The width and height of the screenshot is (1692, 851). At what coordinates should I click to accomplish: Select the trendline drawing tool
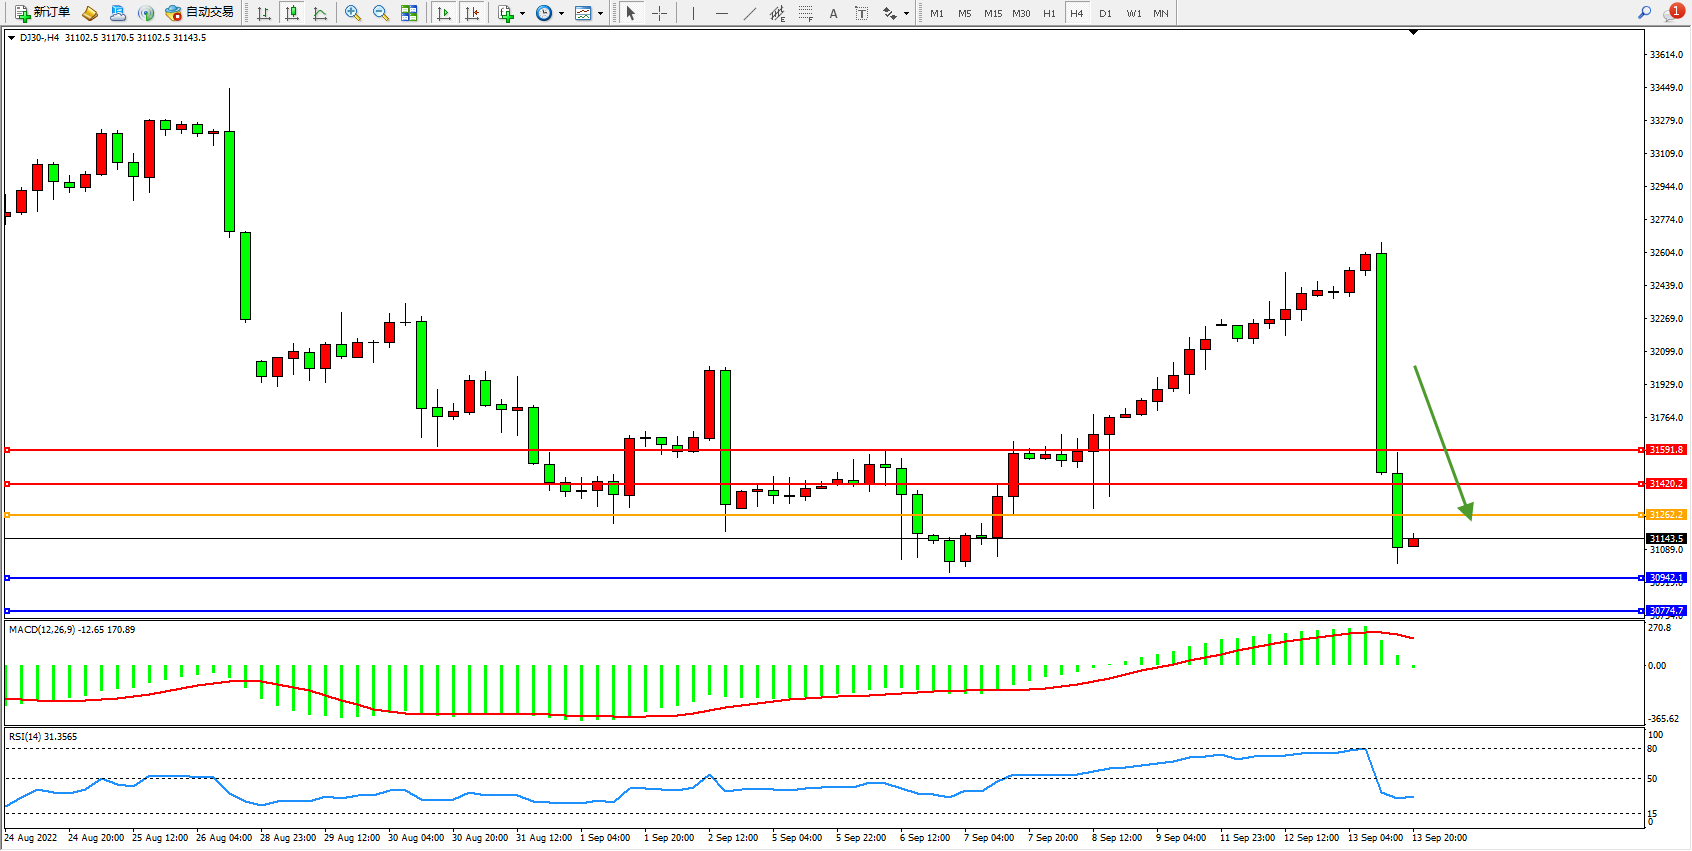click(x=750, y=13)
